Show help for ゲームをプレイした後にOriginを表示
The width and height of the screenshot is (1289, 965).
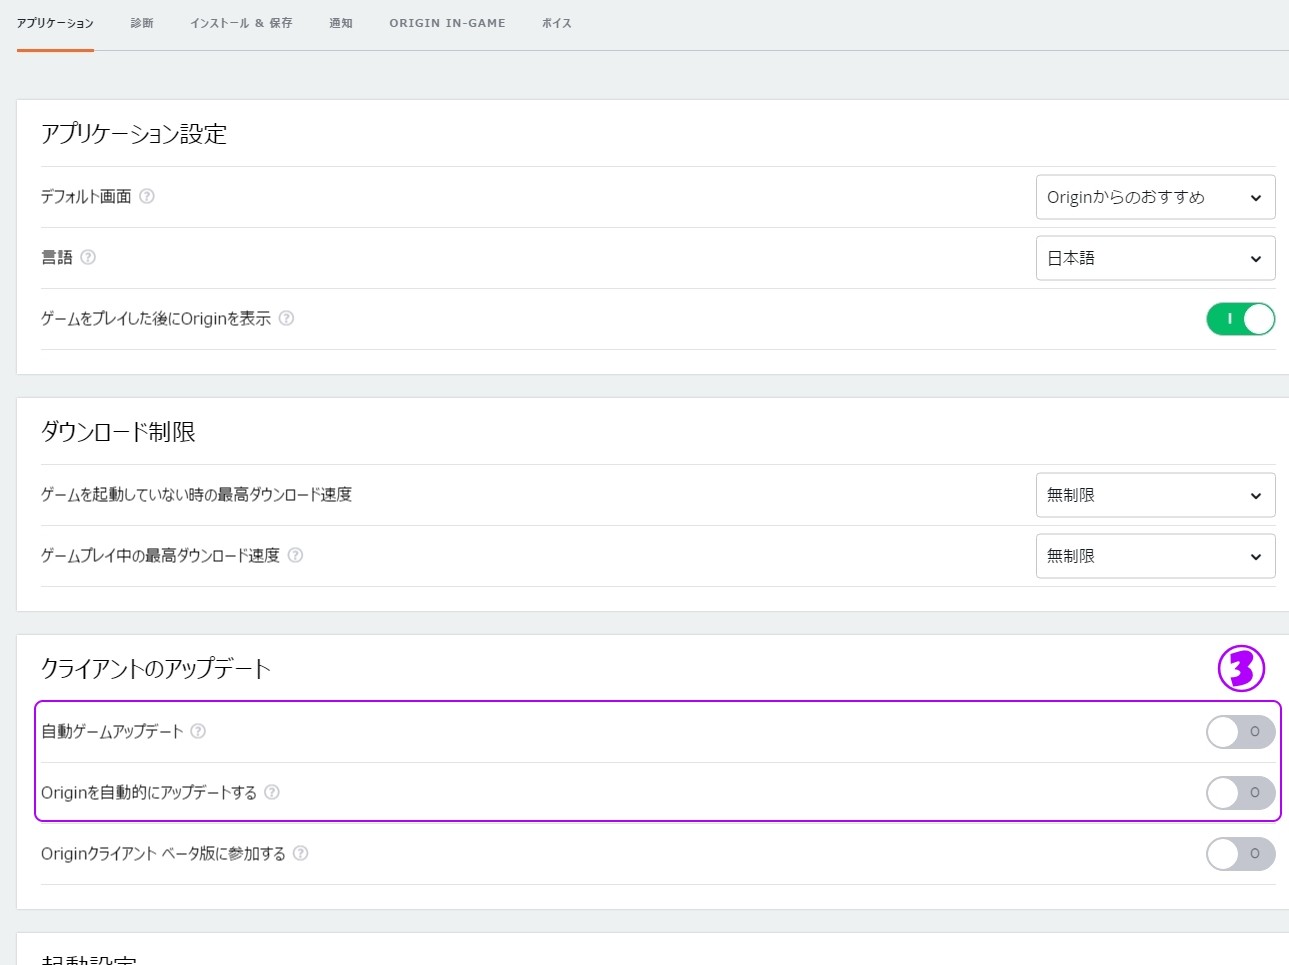pyautogui.click(x=286, y=318)
